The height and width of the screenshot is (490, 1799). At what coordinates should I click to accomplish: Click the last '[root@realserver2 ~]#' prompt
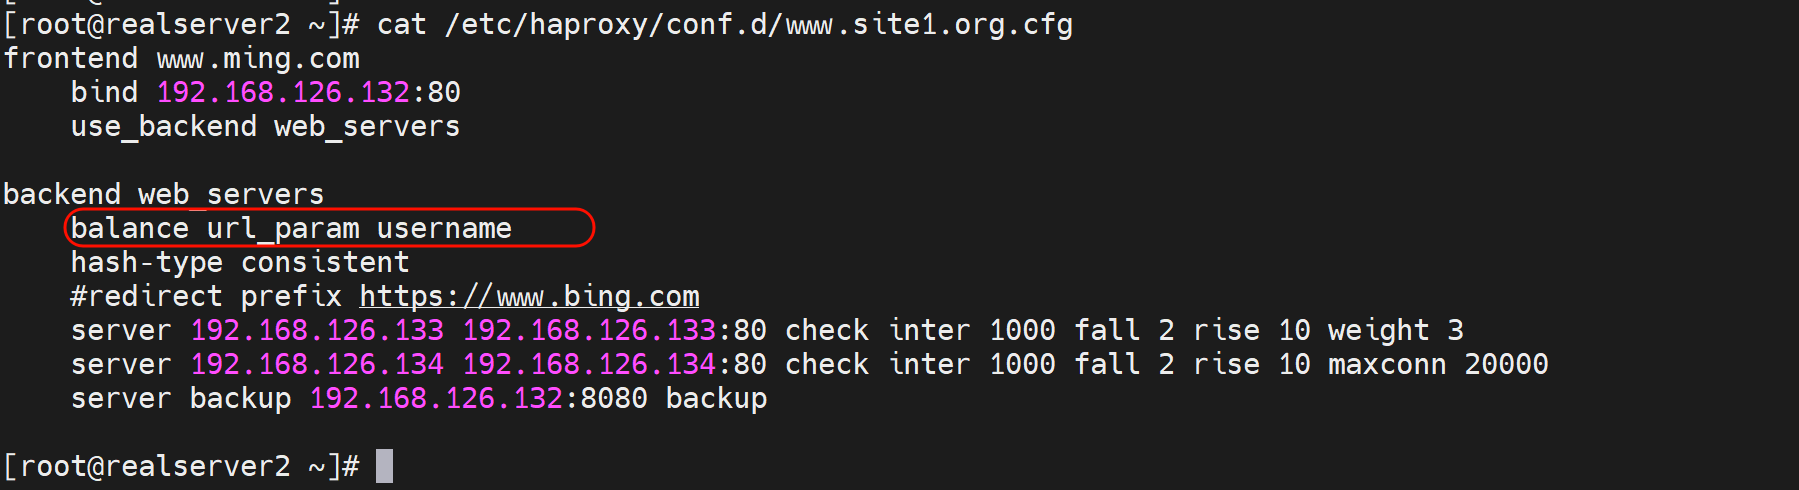point(181,466)
